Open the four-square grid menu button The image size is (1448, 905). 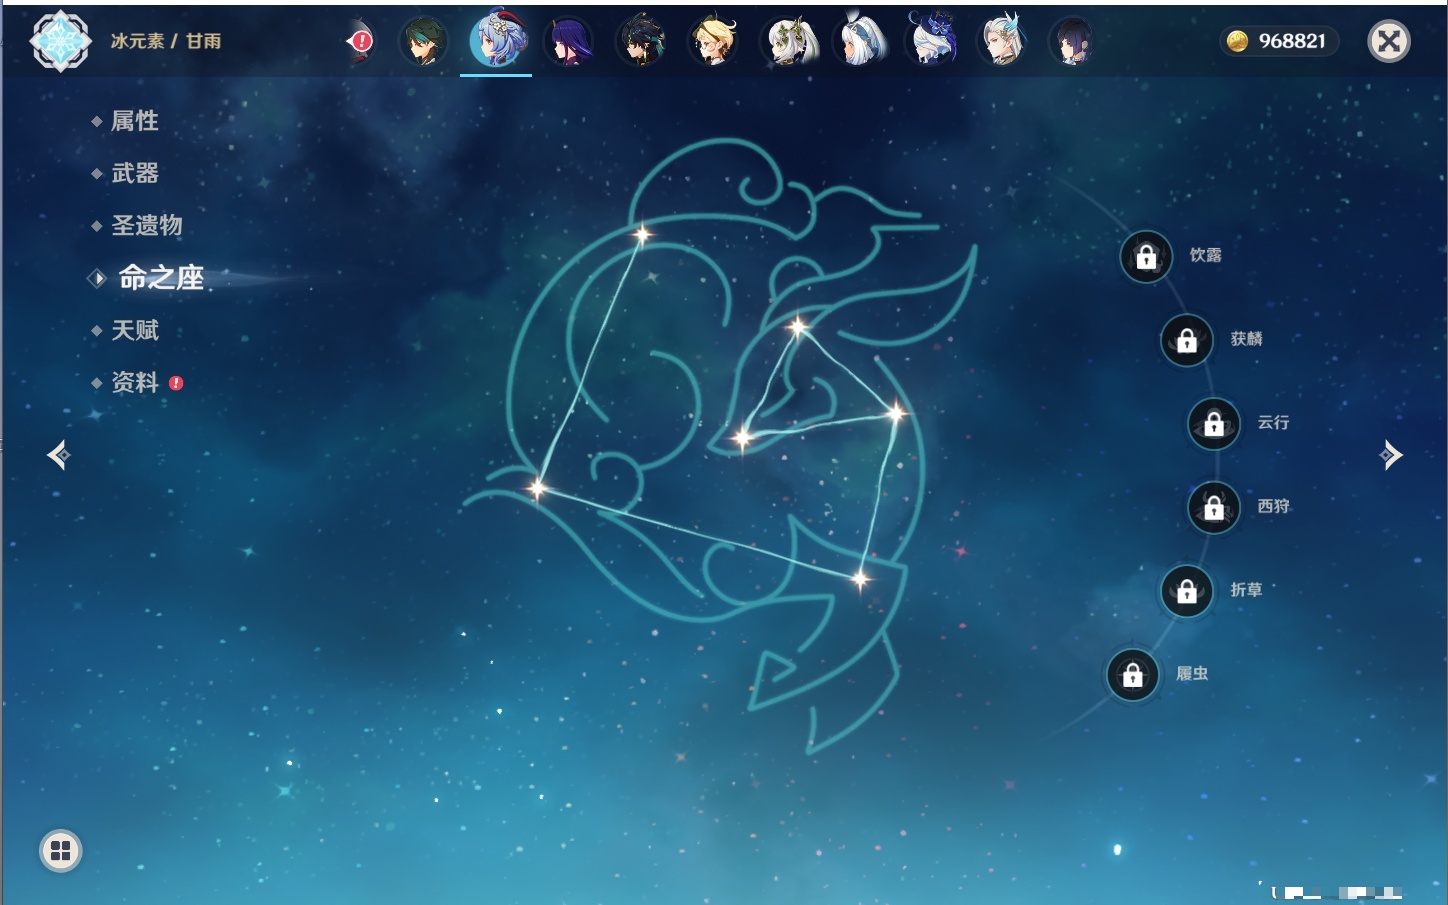click(x=61, y=851)
